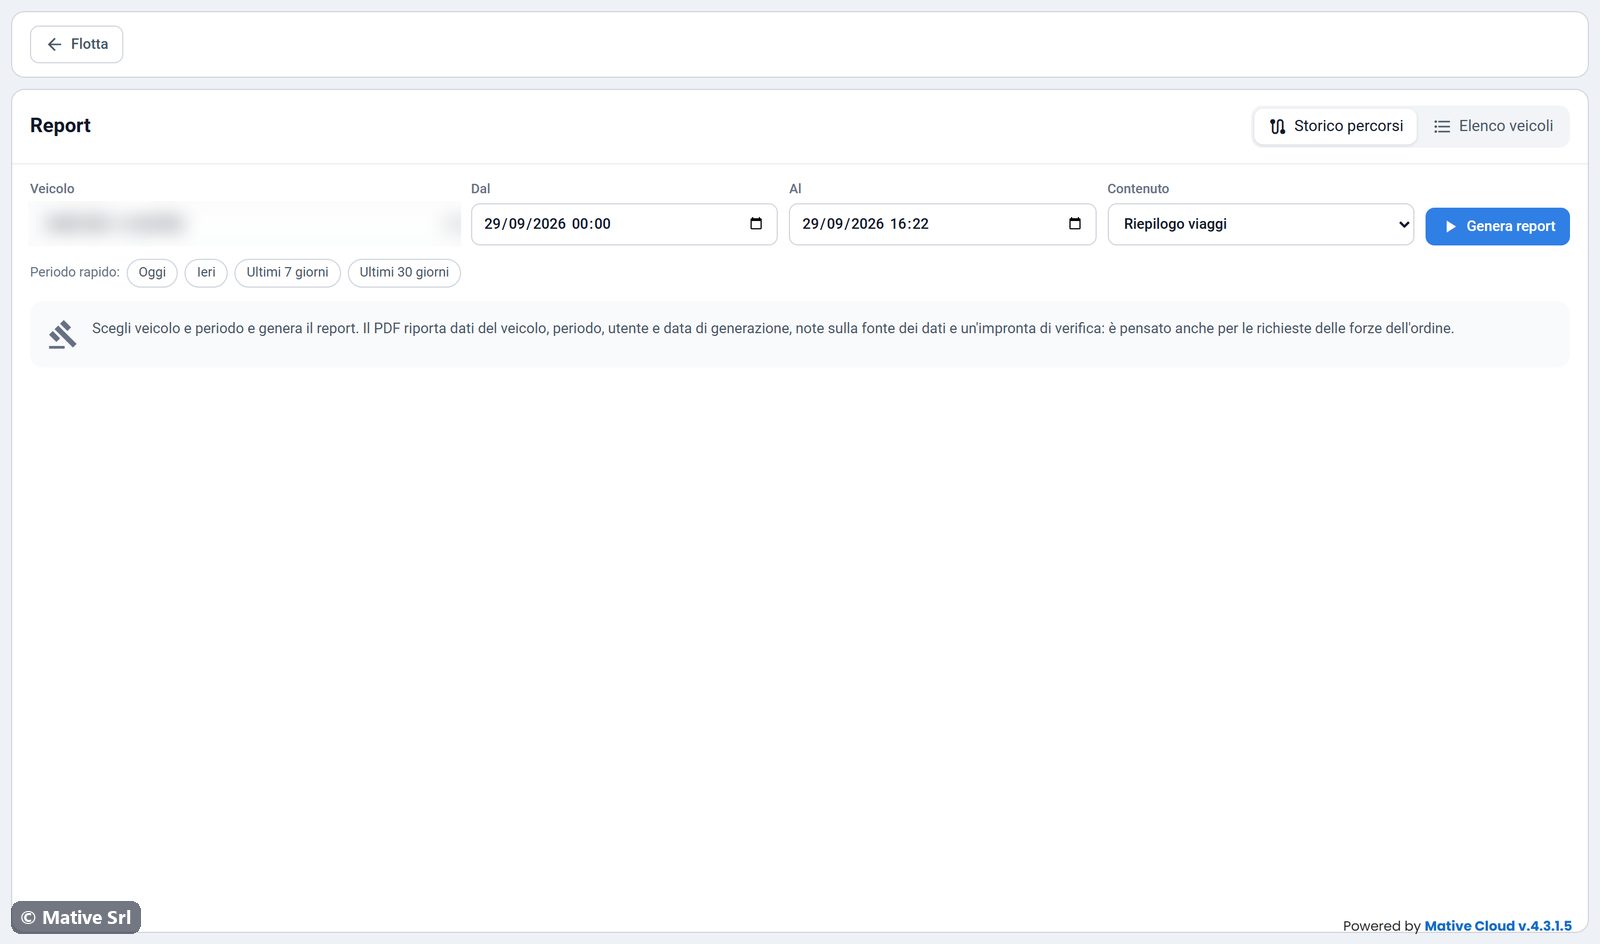Image resolution: width=1600 pixels, height=944 pixels.
Task: Select quick period Ultimi 30 giorni
Action: coord(404,272)
